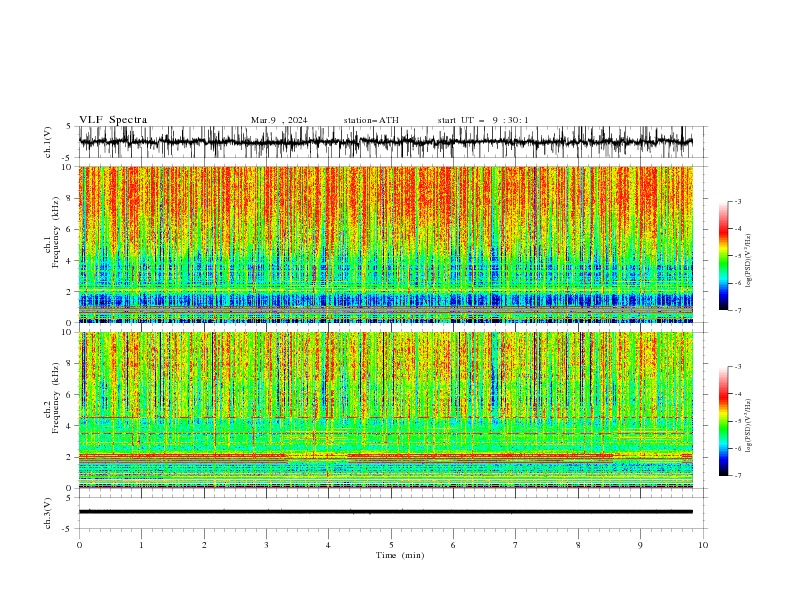The height and width of the screenshot is (612, 792).
Task: Click the "-6" label on ch.2 color bar
Action: click(x=737, y=448)
